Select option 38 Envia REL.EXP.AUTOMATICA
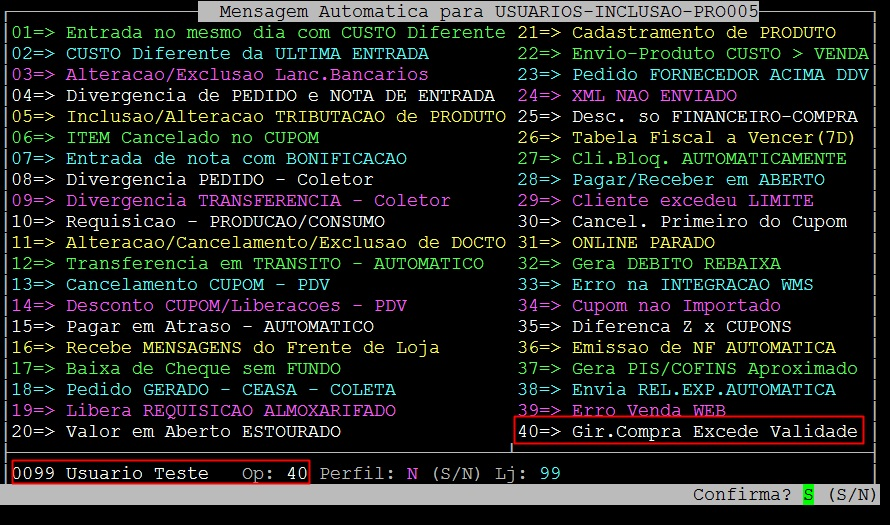The width and height of the screenshot is (890, 525). (x=677, y=390)
